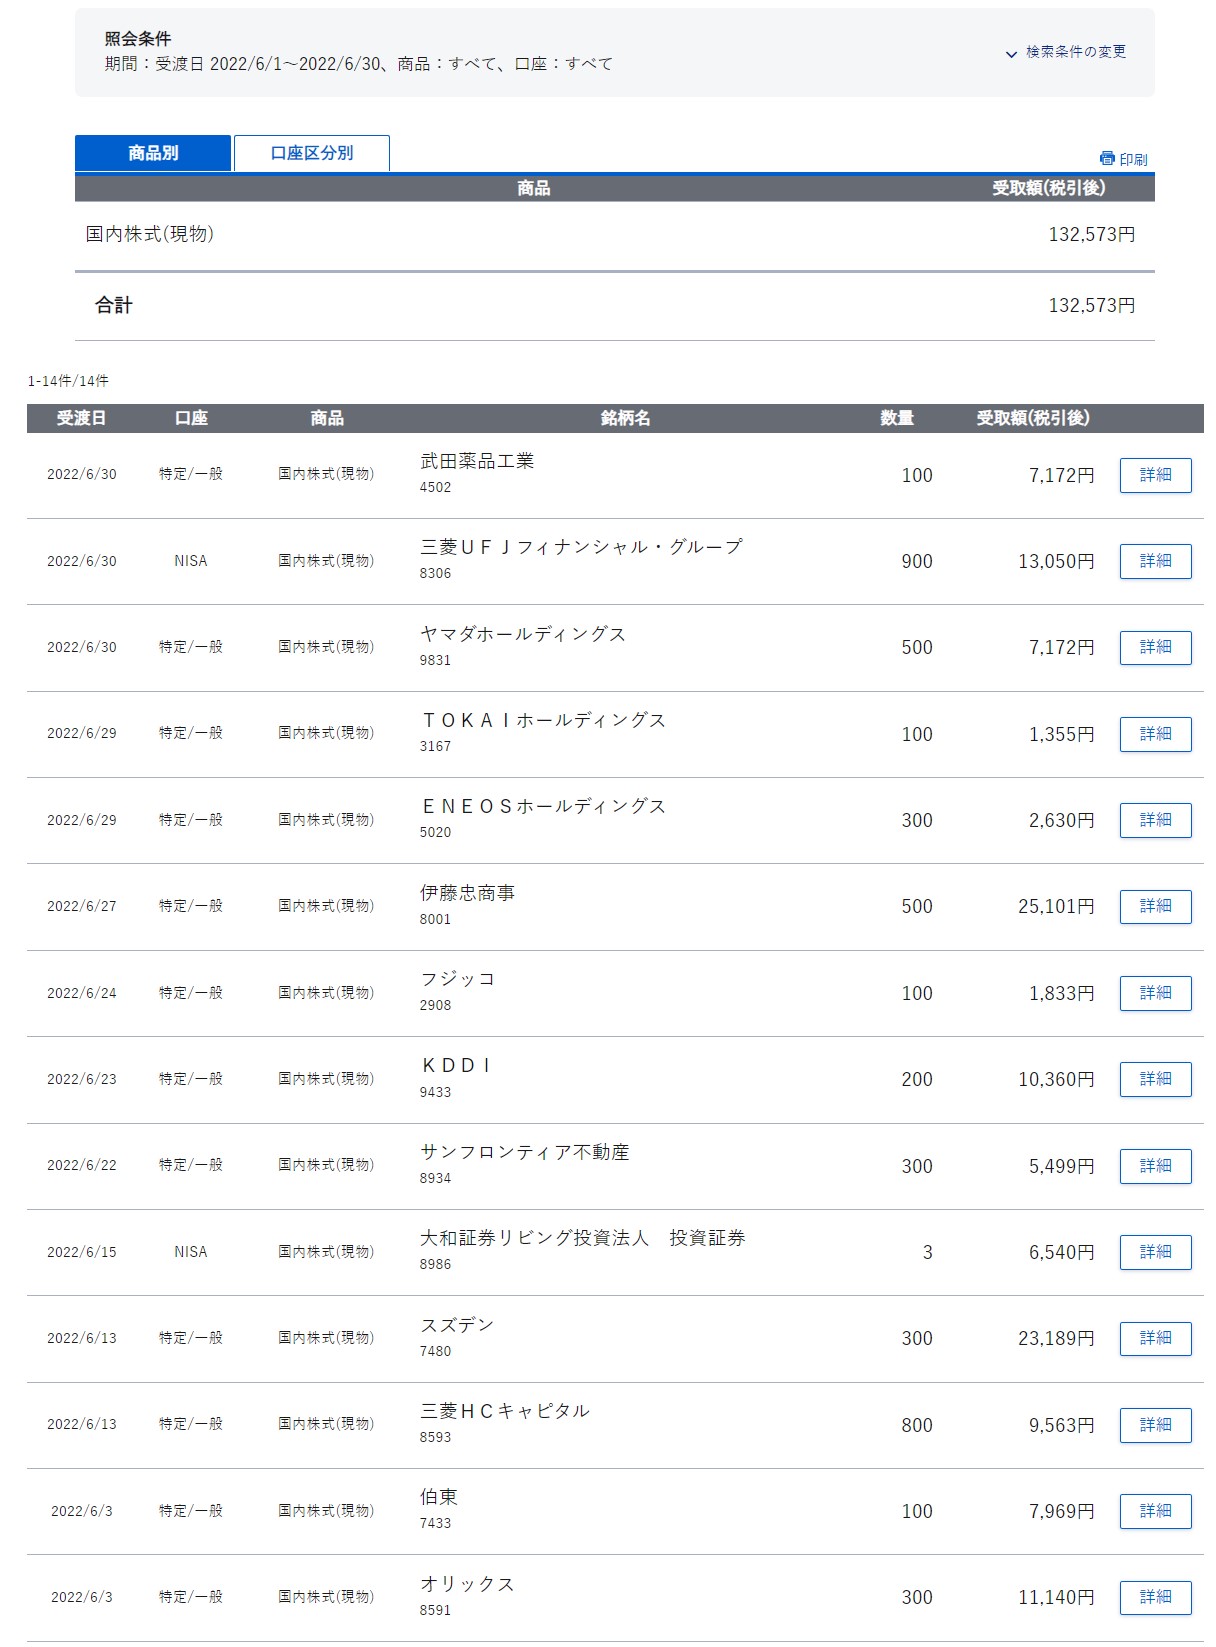Image resolution: width=1216 pixels, height=1647 pixels.
Task: Open 詳細 for フジッコ
Action: pyautogui.click(x=1155, y=993)
